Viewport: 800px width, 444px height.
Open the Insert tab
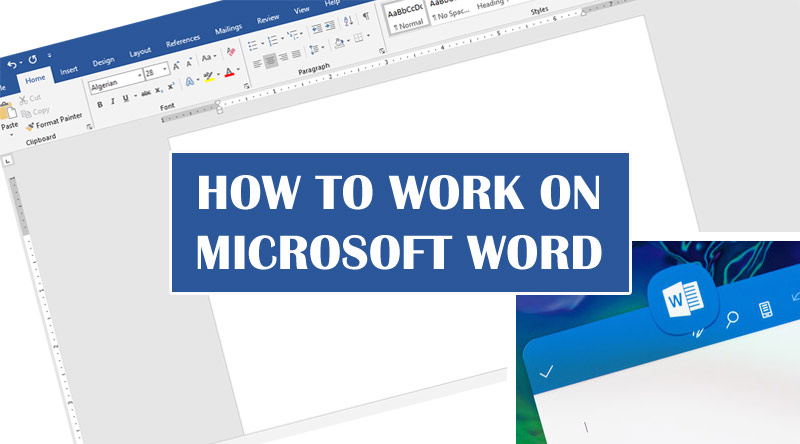68,70
